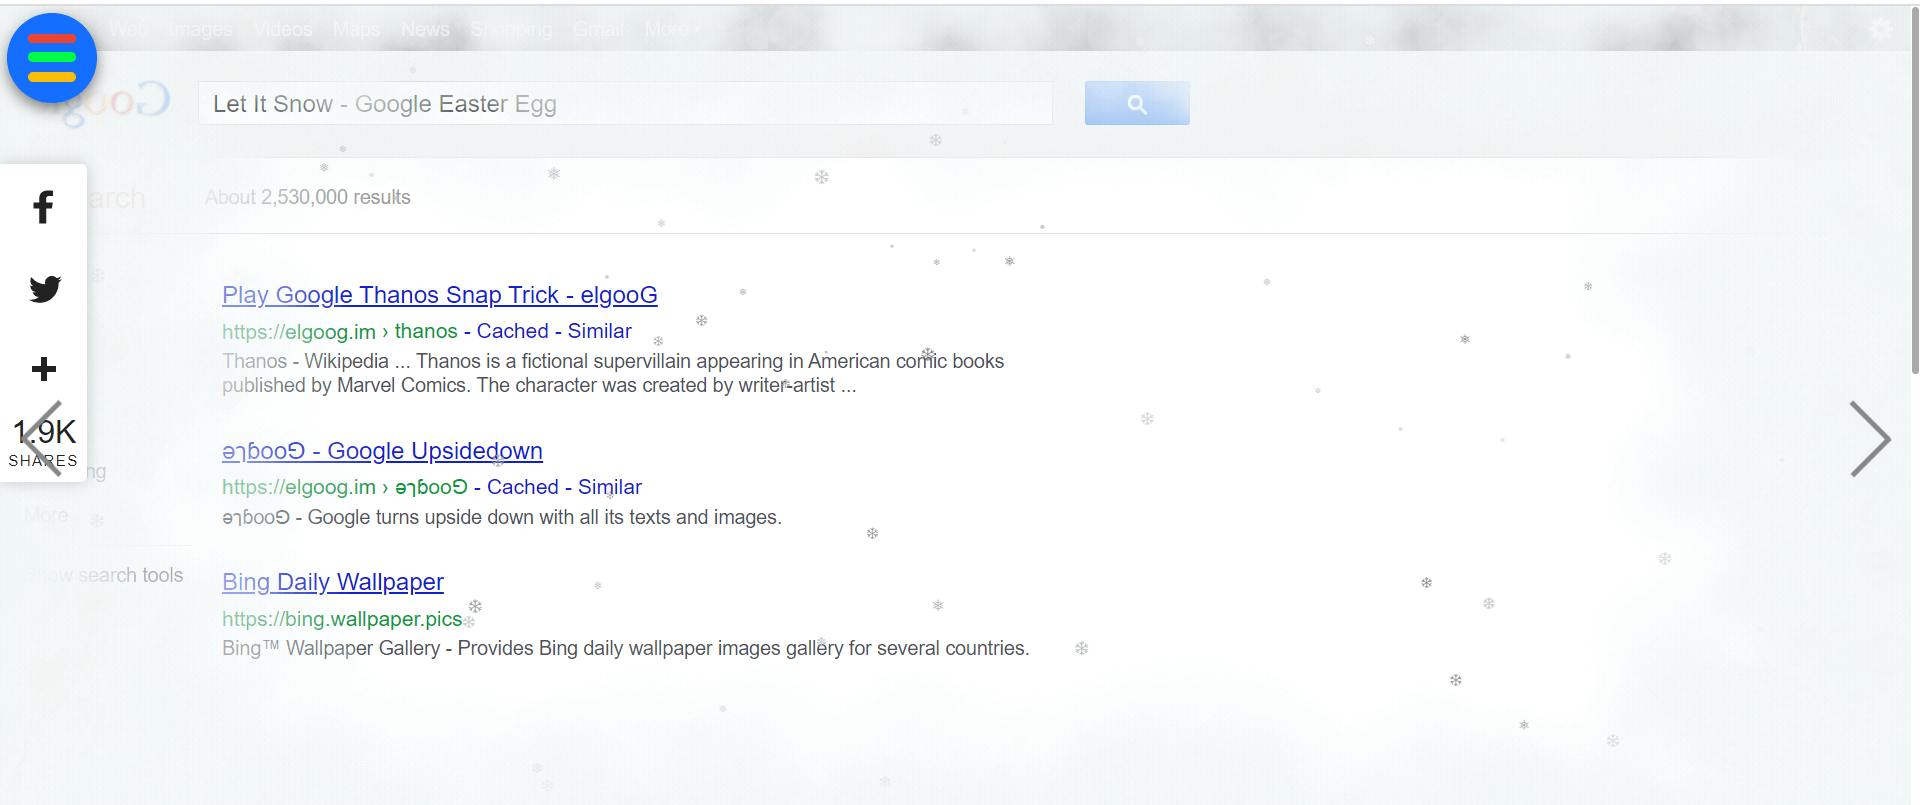Expand the More dropdown in top bar

click(672, 29)
